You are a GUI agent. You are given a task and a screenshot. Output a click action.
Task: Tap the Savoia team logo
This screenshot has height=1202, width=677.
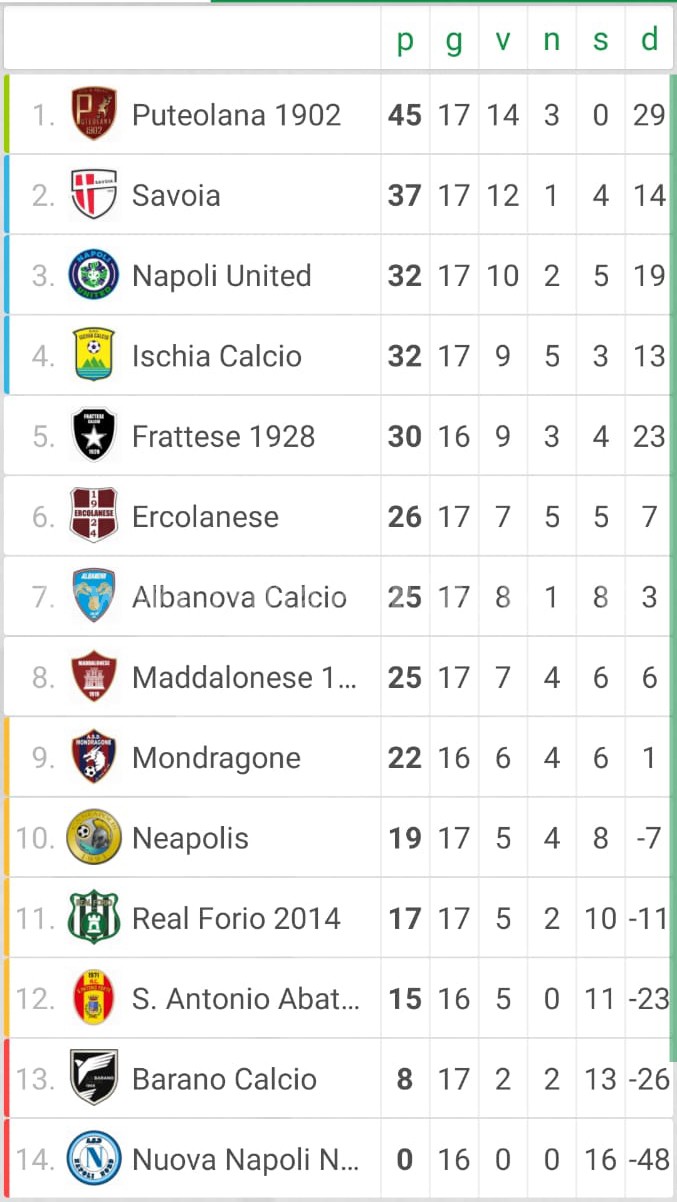[x=94, y=195]
